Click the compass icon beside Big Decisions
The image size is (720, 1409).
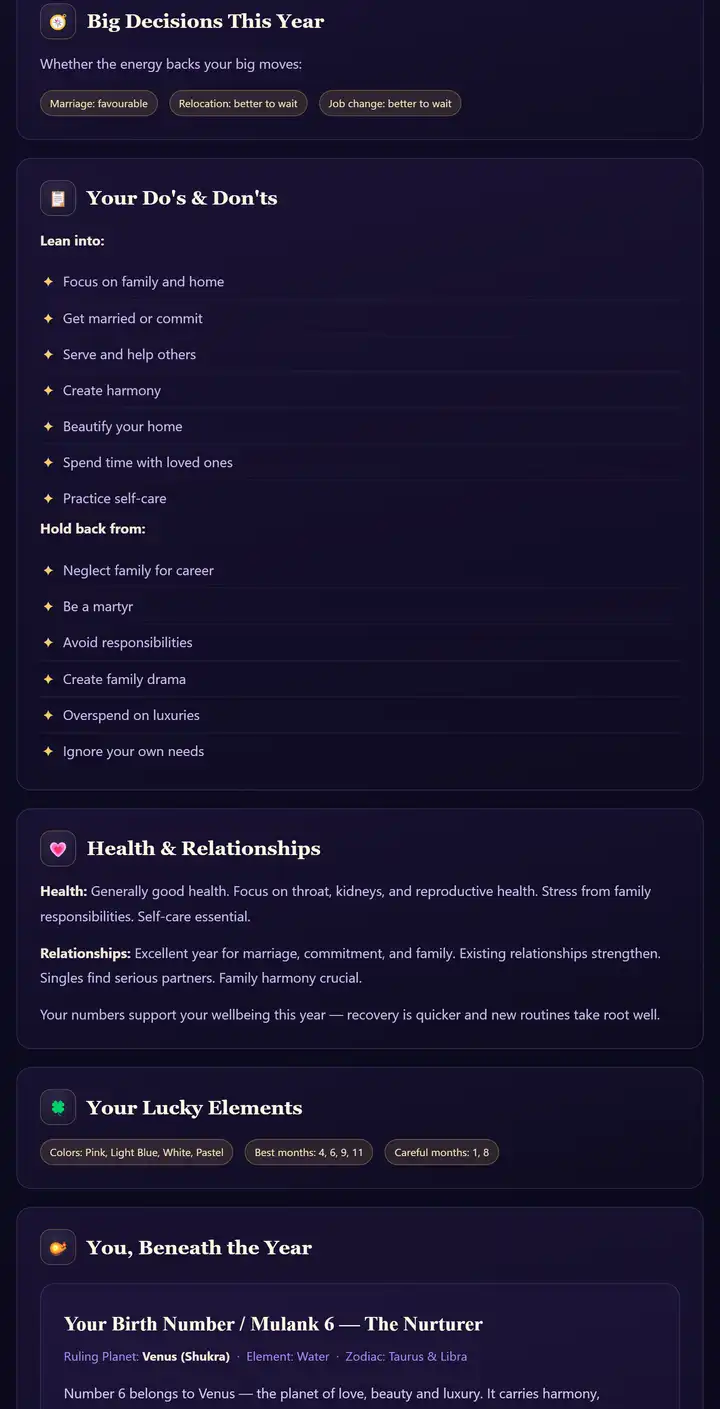point(58,22)
